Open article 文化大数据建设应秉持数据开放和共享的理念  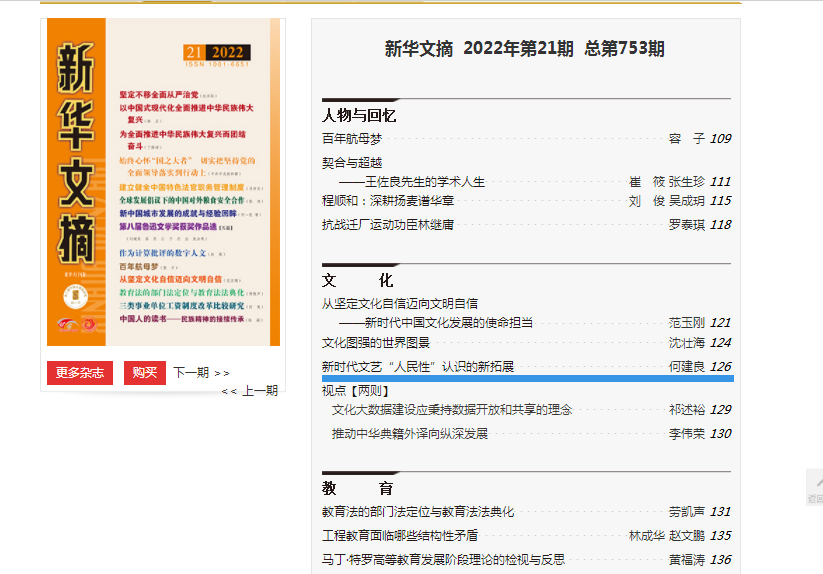click(x=452, y=410)
